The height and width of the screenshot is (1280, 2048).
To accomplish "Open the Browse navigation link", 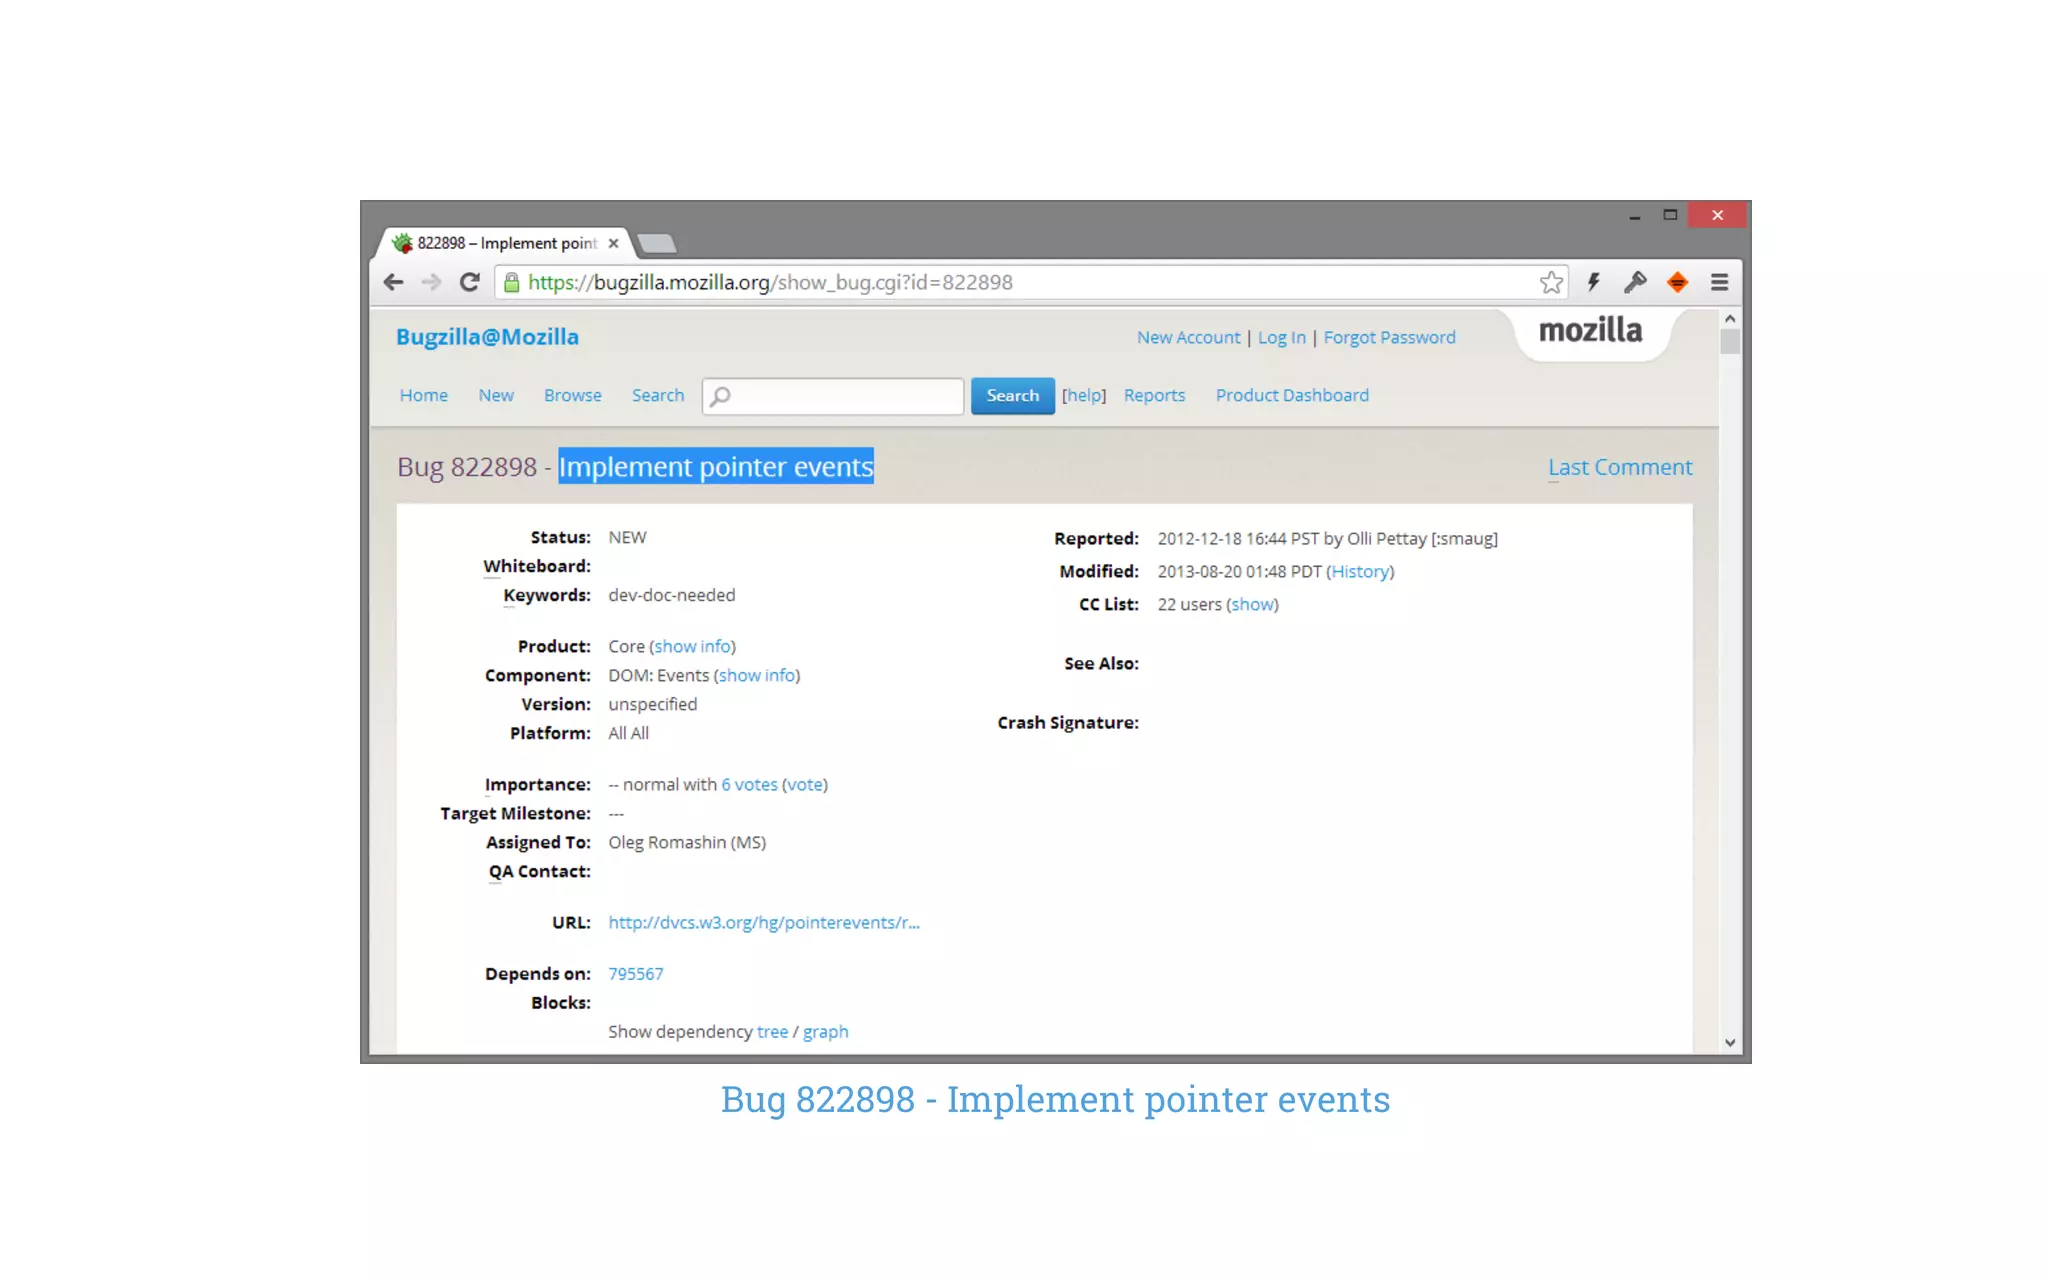I will point(573,395).
